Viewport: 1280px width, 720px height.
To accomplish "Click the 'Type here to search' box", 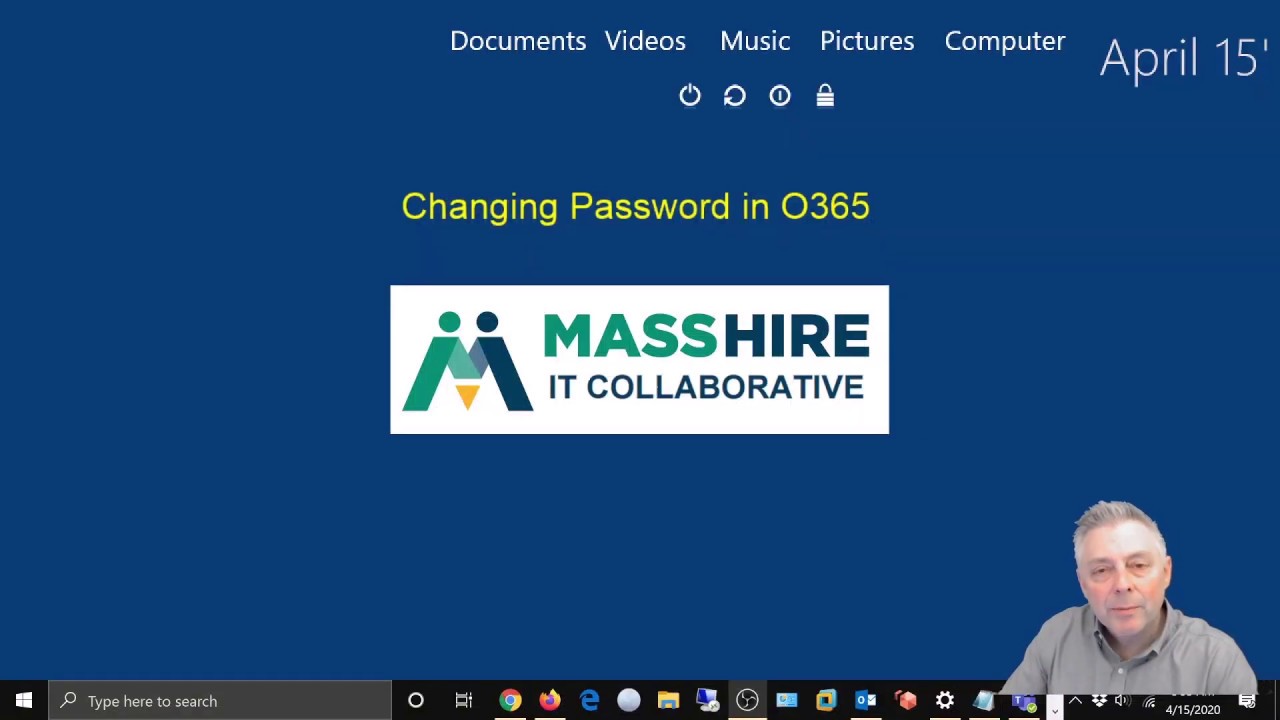I will [220, 701].
